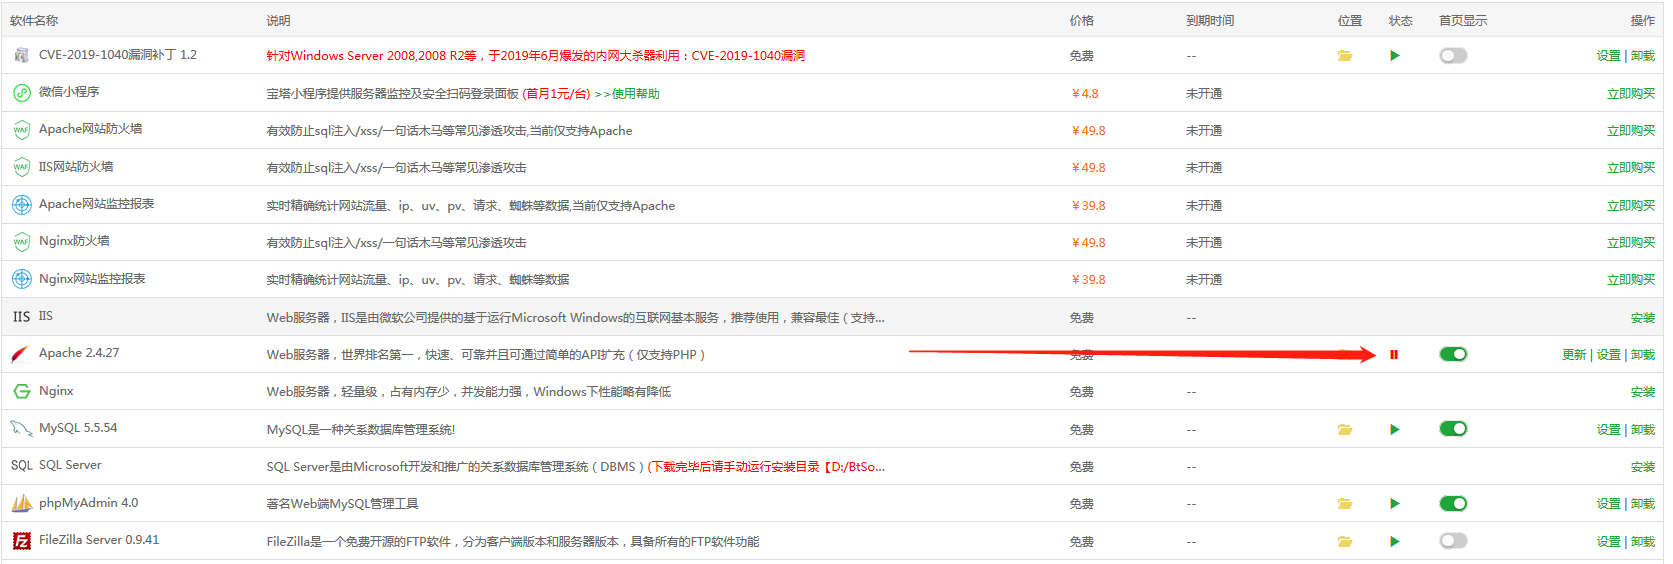This screenshot has width=1673, height=564.
Task: Click 卸载 for FileZilla Server 0.9.41
Action: (x=1643, y=542)
